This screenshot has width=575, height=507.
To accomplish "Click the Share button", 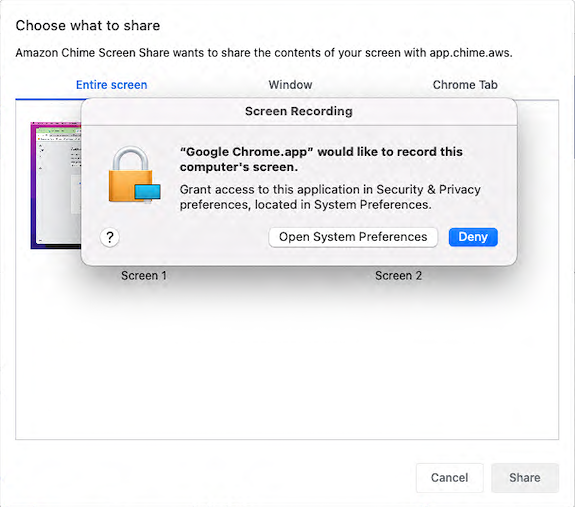I will click(x=525, y=478).
